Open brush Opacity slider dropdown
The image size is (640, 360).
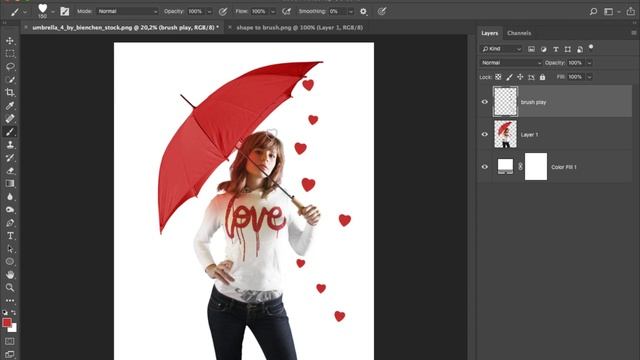(209, 12)
